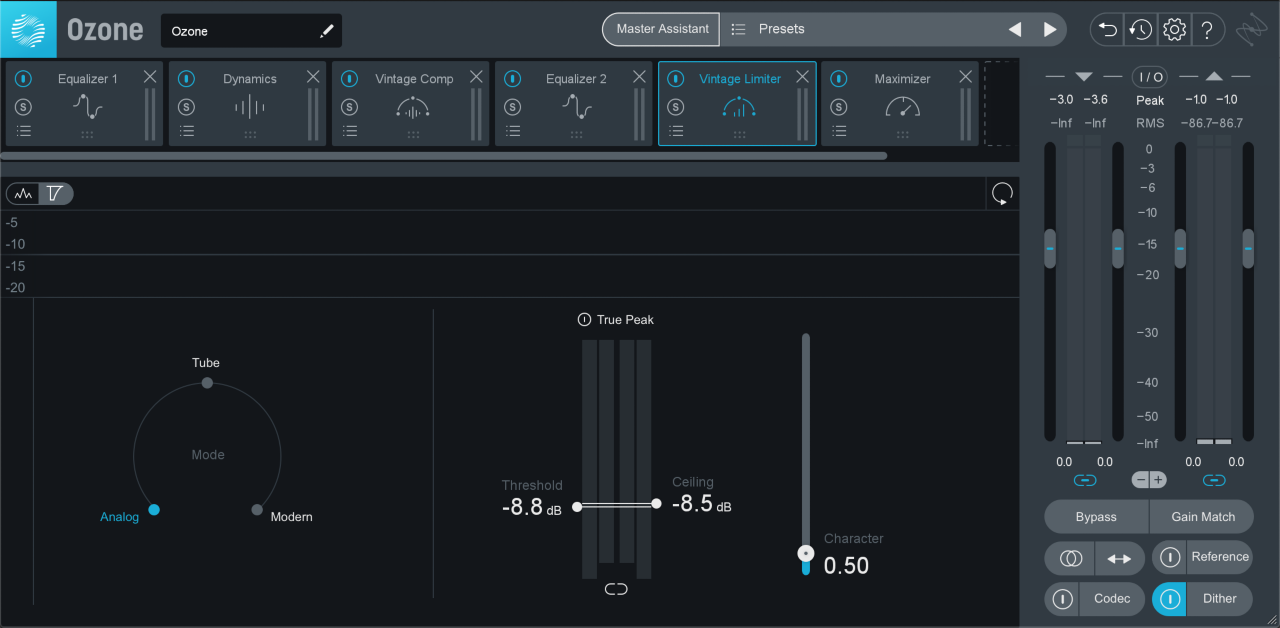Toggle True Peak limiting
Screen dimensions: 1280x628
585,320
